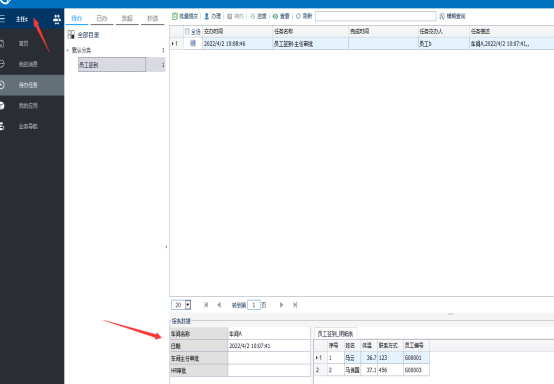The height and width of the screenshot is (384, 554).
Task: Click the message icon beside 我的消息
Action: (x=2, y=64)
